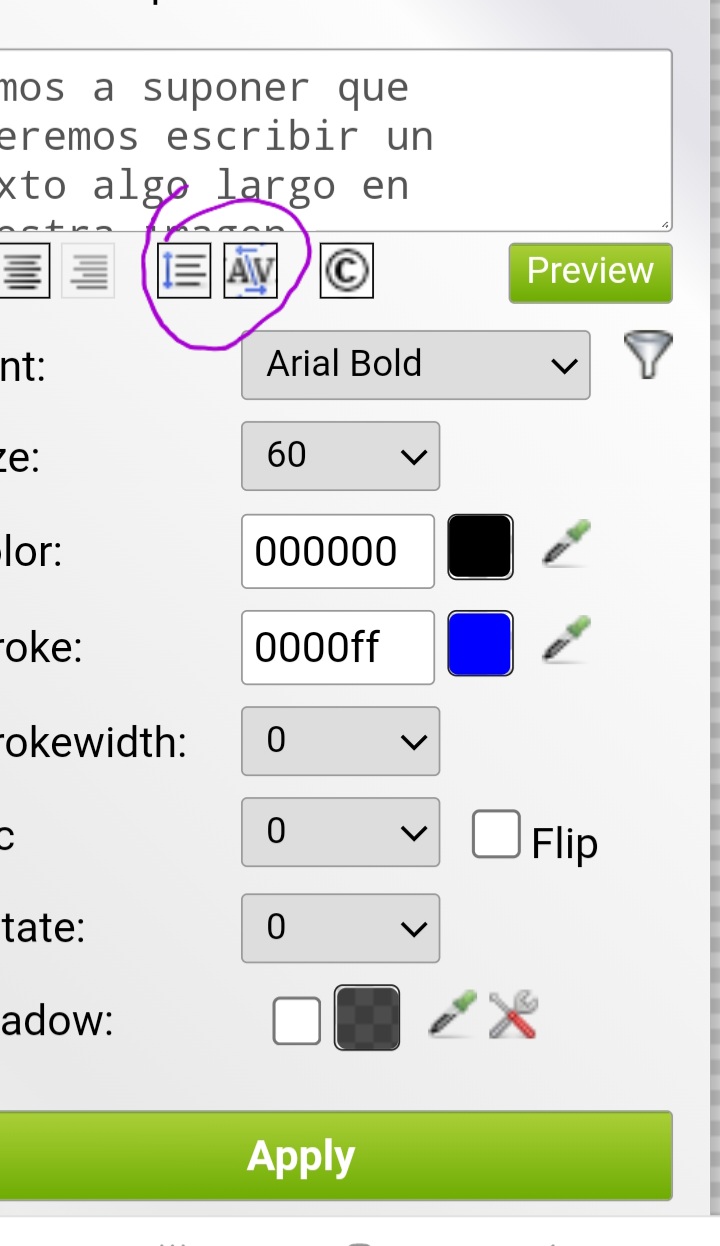Pick stroke color with eyedropper
The width and height of the screenshot is (720, 1246).
pos(566,642)
